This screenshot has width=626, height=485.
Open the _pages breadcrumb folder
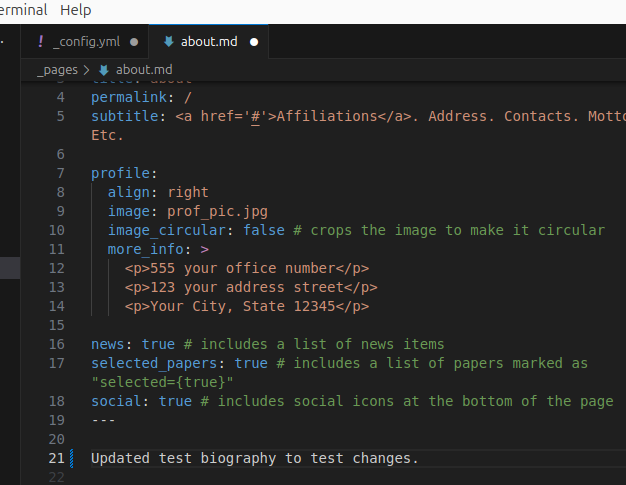[x=59, y=70]
